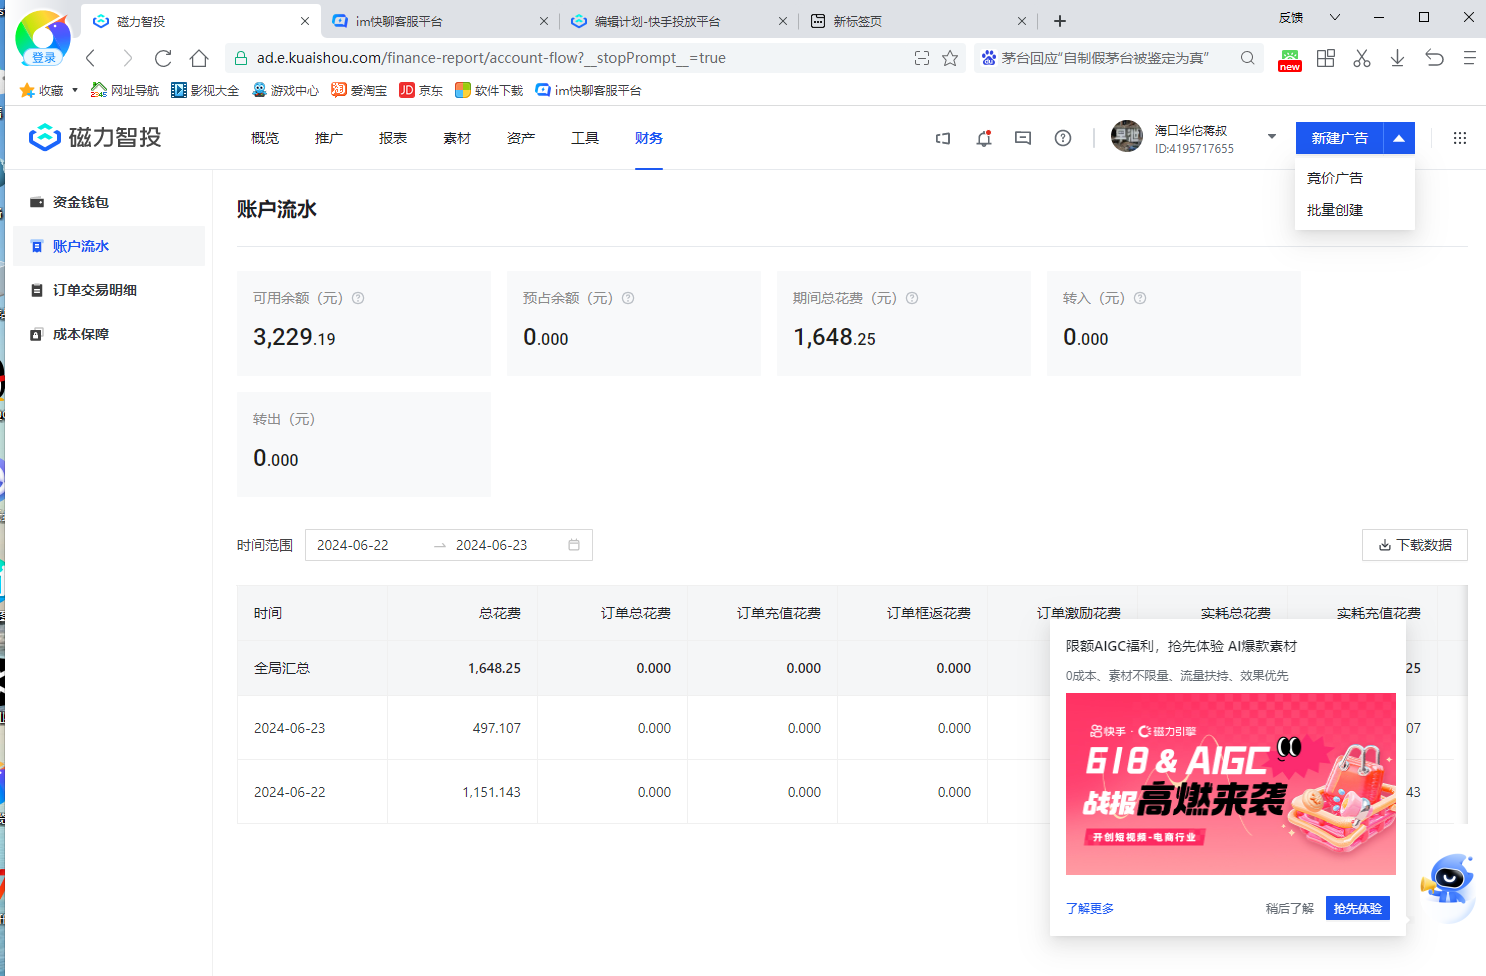Viewport: 1486px width, 976px height.
Task: Select 账户流水 in the sidebar
Action: tap(109, 246)
